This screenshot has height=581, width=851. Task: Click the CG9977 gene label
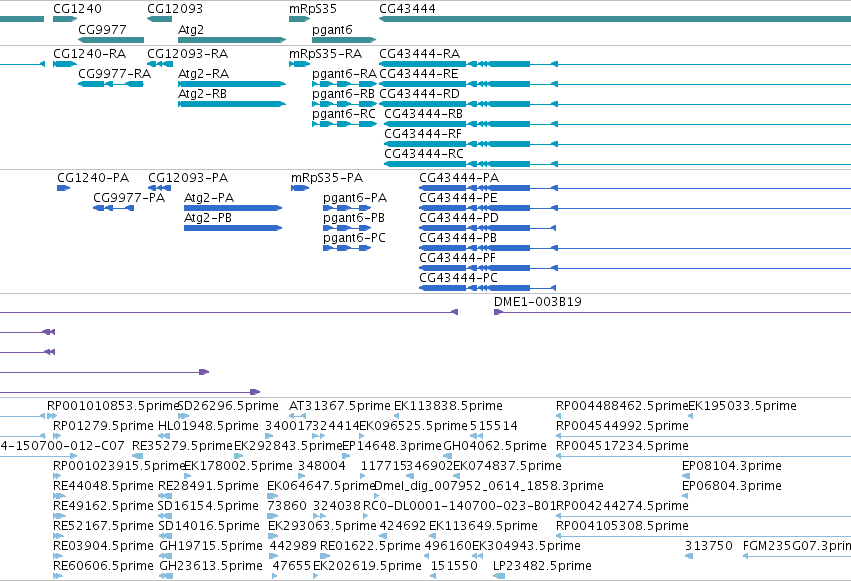click(x=102, y=30)
